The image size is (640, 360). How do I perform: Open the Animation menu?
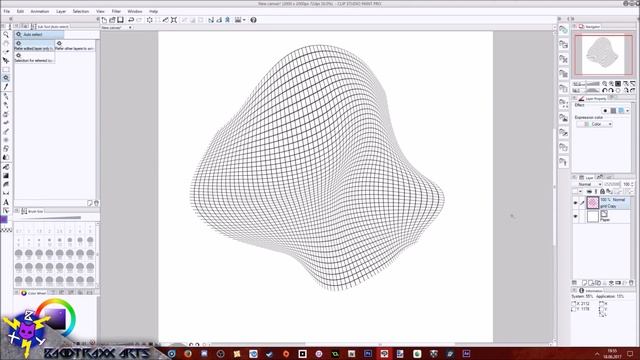40,11
